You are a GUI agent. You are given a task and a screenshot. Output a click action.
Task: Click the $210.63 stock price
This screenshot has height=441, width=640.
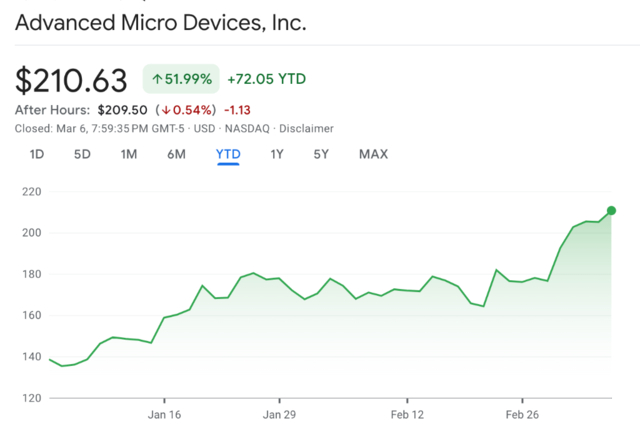73,80
